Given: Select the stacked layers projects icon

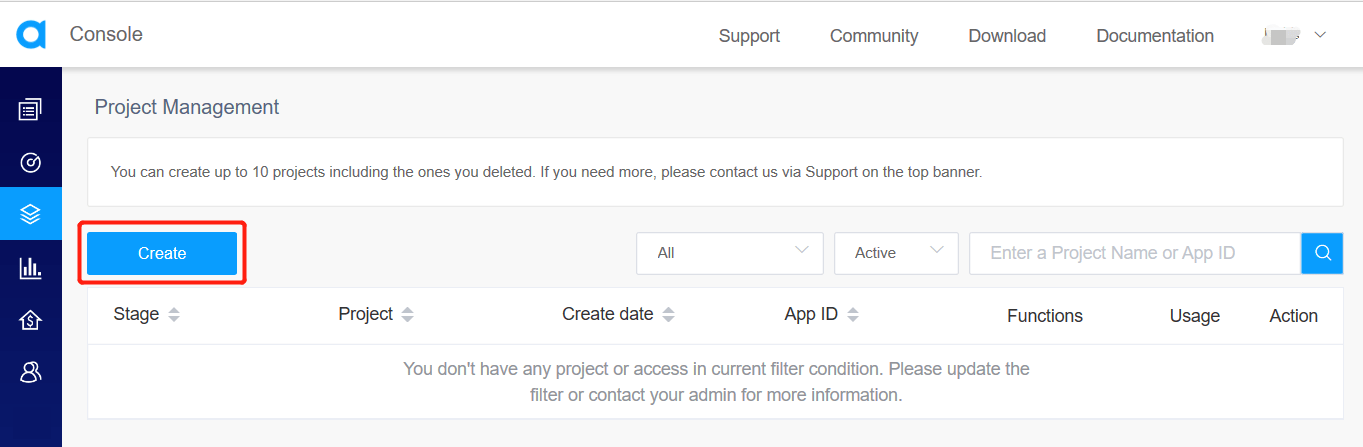Looking at the screenshot, I should point(30,214).
